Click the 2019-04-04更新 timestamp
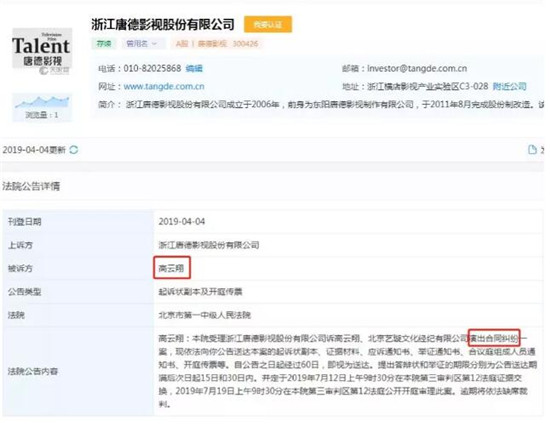The width and height of the screenshot is (550, 426). (x=34, y=150)
